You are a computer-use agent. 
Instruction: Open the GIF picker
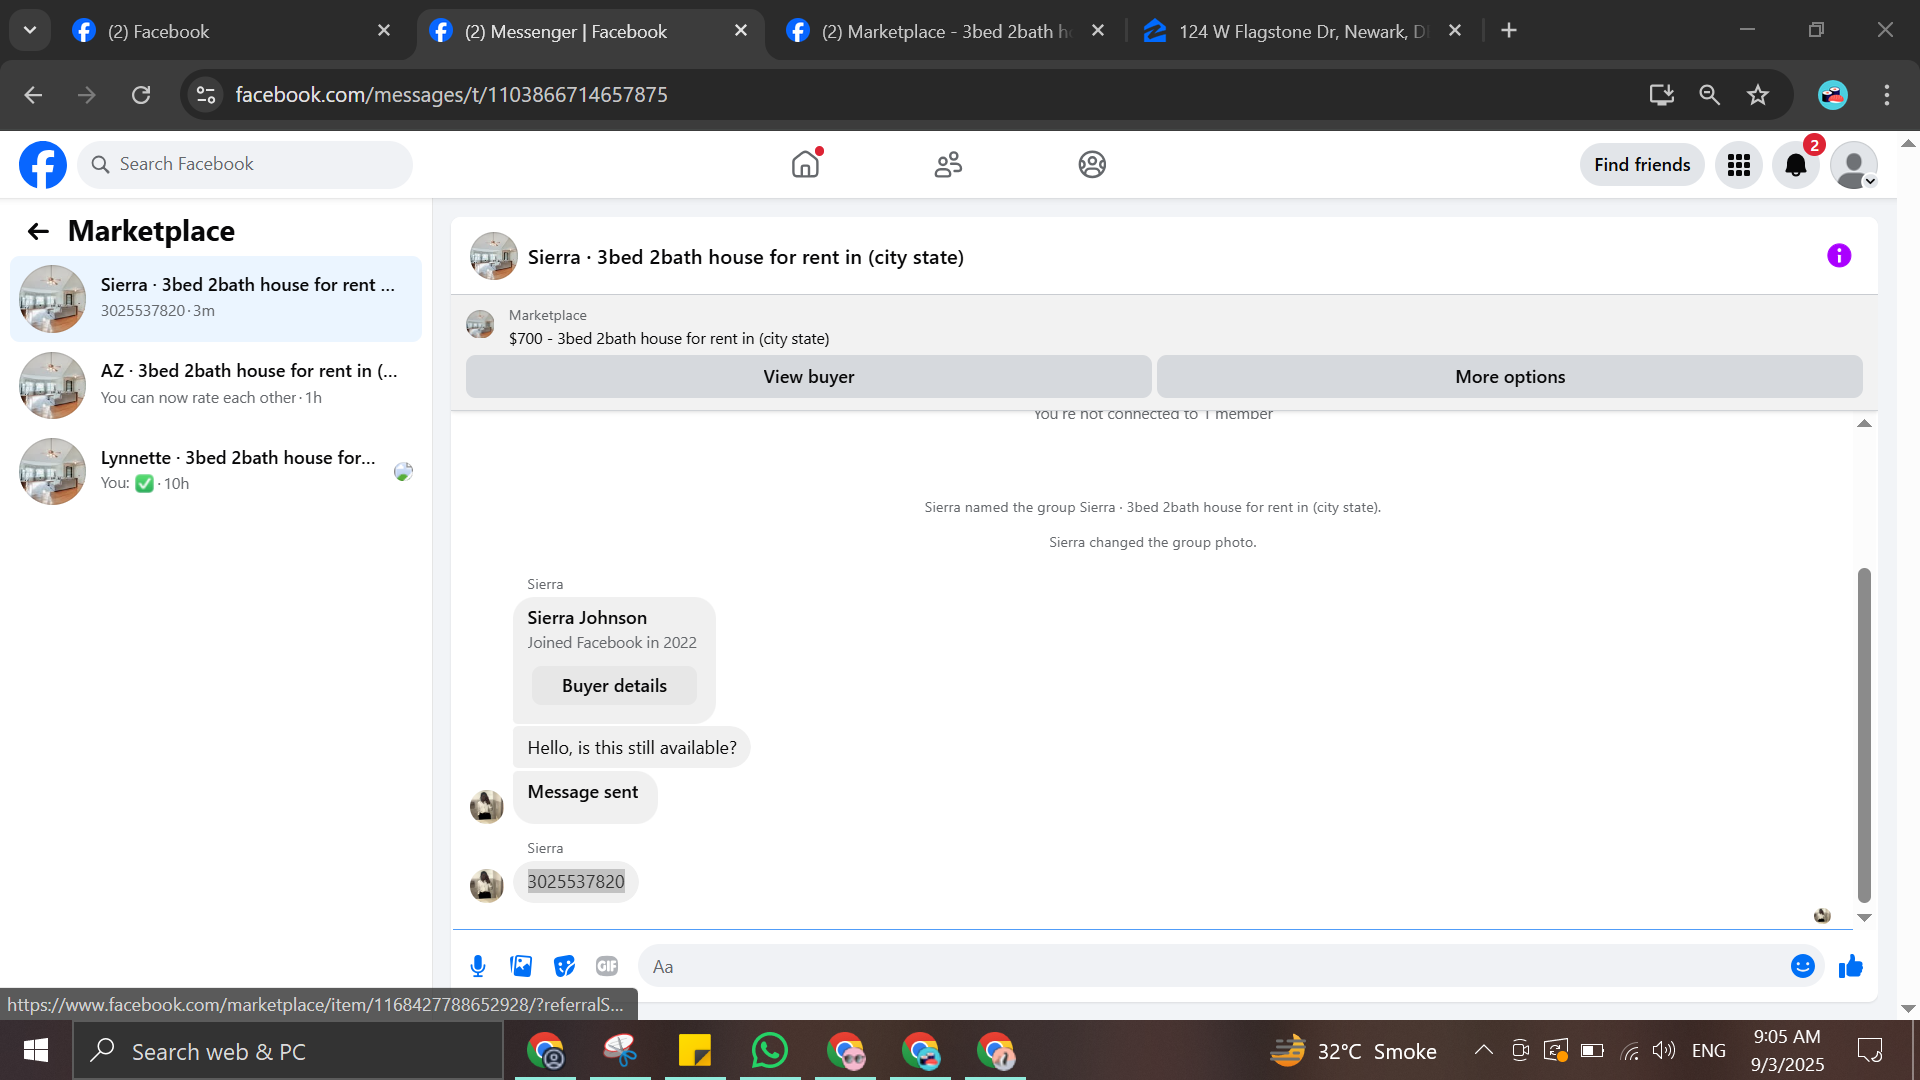tap(607, 966)
